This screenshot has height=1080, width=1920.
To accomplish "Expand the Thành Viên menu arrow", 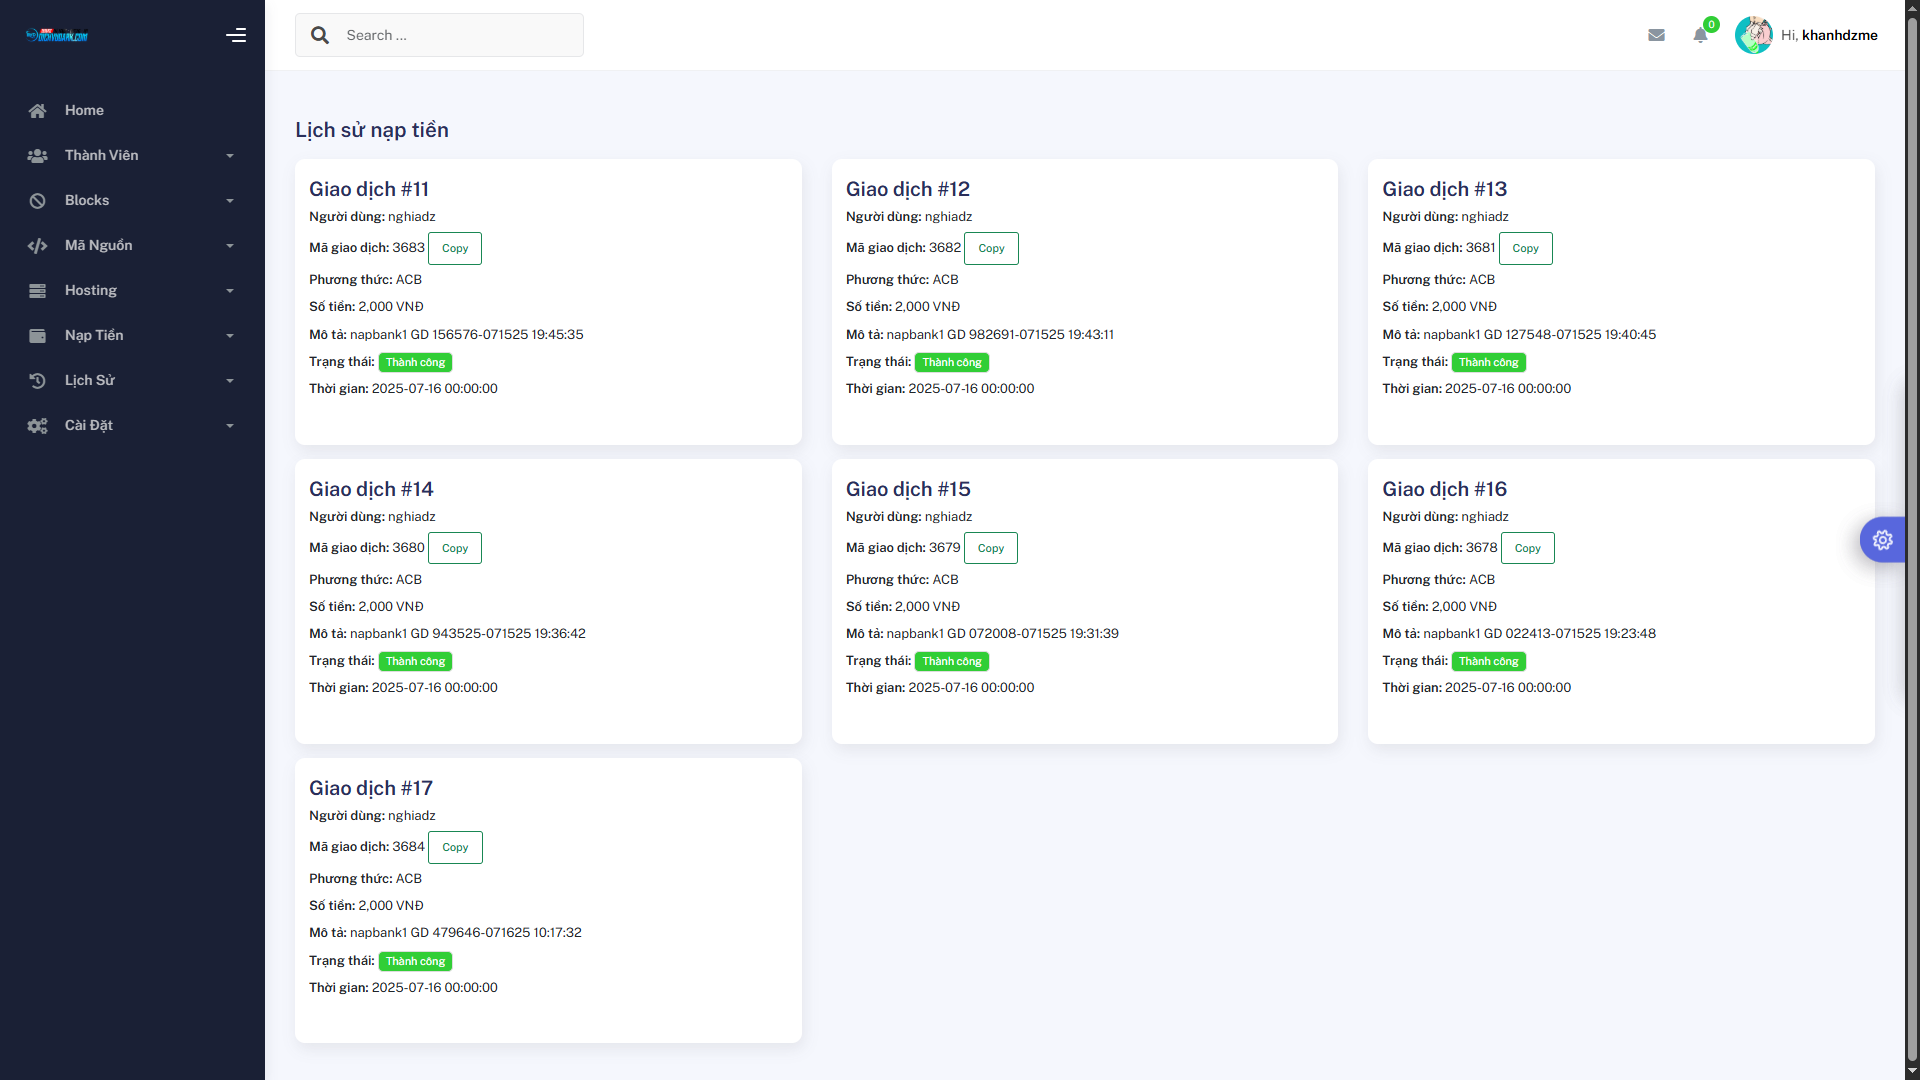I will [230, 156].
